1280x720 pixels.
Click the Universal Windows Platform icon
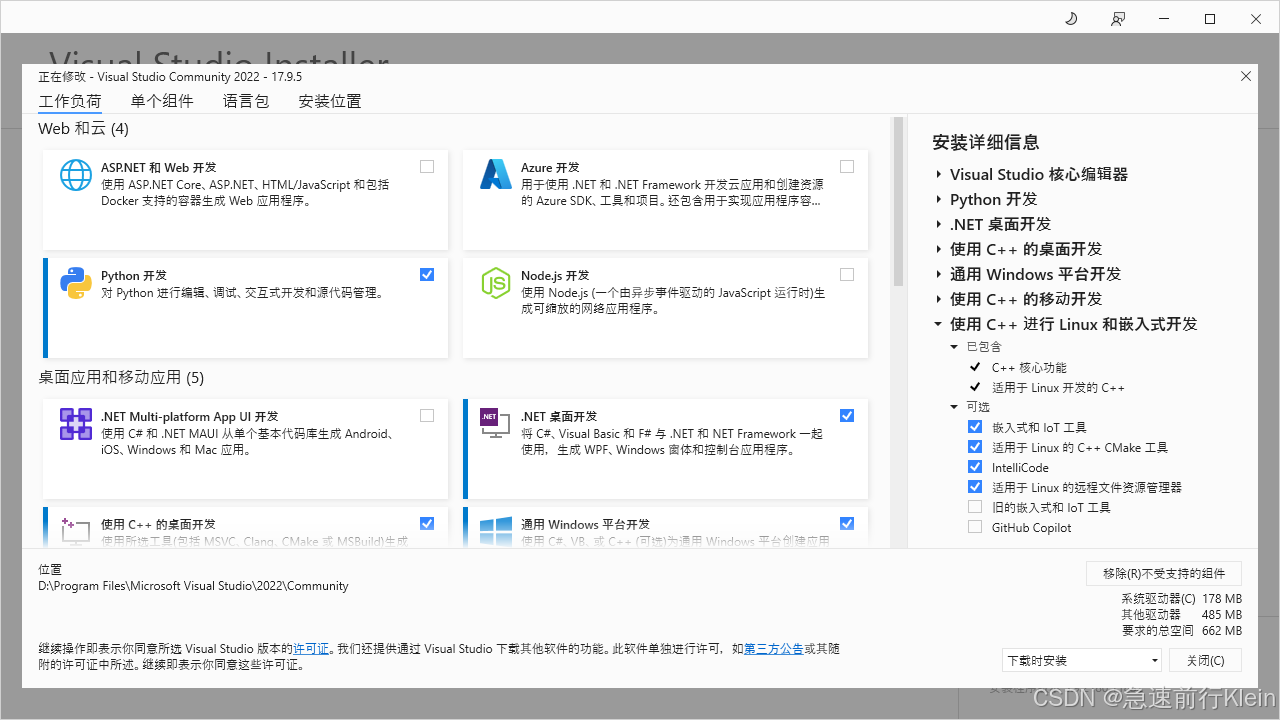pos(496,531)
